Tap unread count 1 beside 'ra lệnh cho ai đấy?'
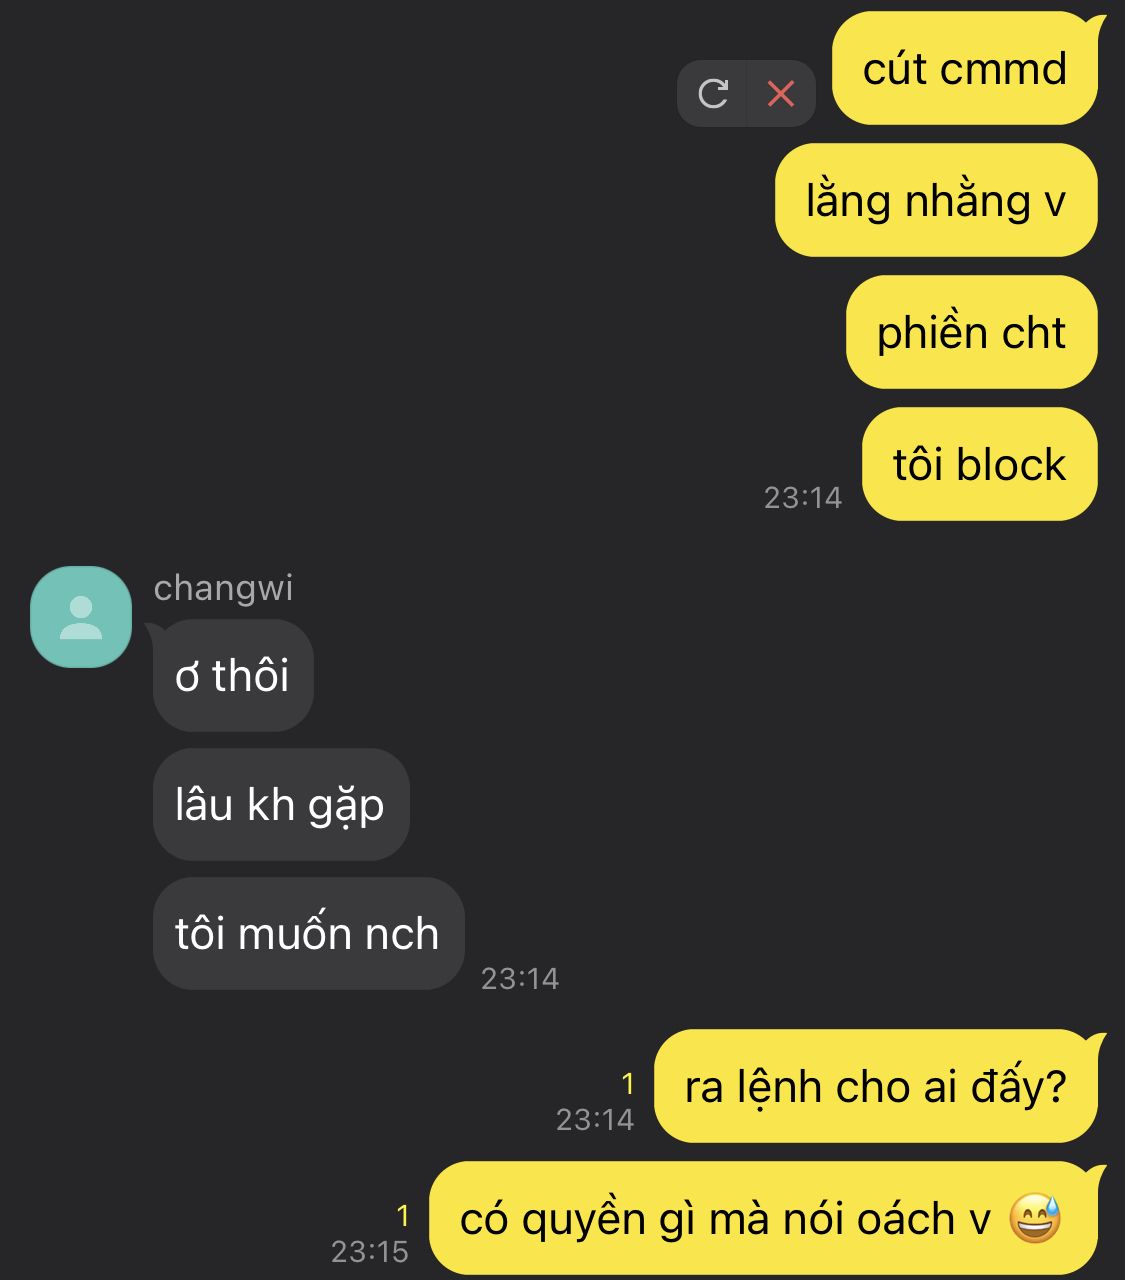The width and height of the screenshot is (1125, 1280). pyautogui.click(x=628, y=1083)
